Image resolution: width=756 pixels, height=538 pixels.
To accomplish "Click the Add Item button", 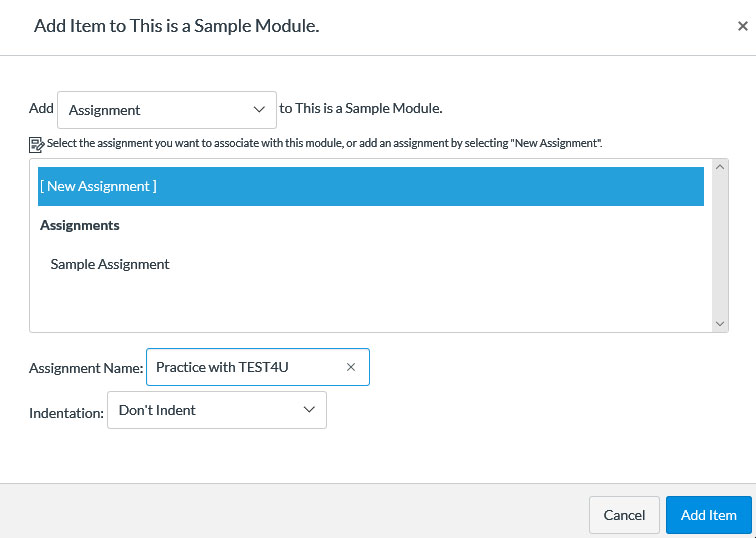I will [x=708, y=515].
